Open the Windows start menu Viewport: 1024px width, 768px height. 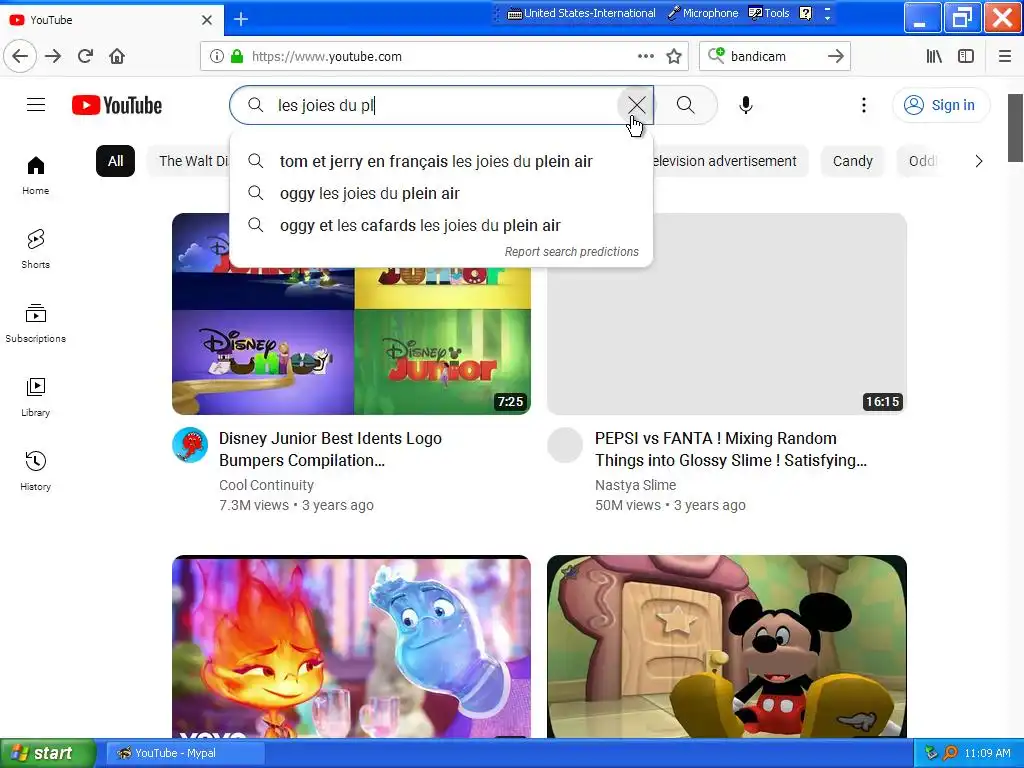pos(48,753)
